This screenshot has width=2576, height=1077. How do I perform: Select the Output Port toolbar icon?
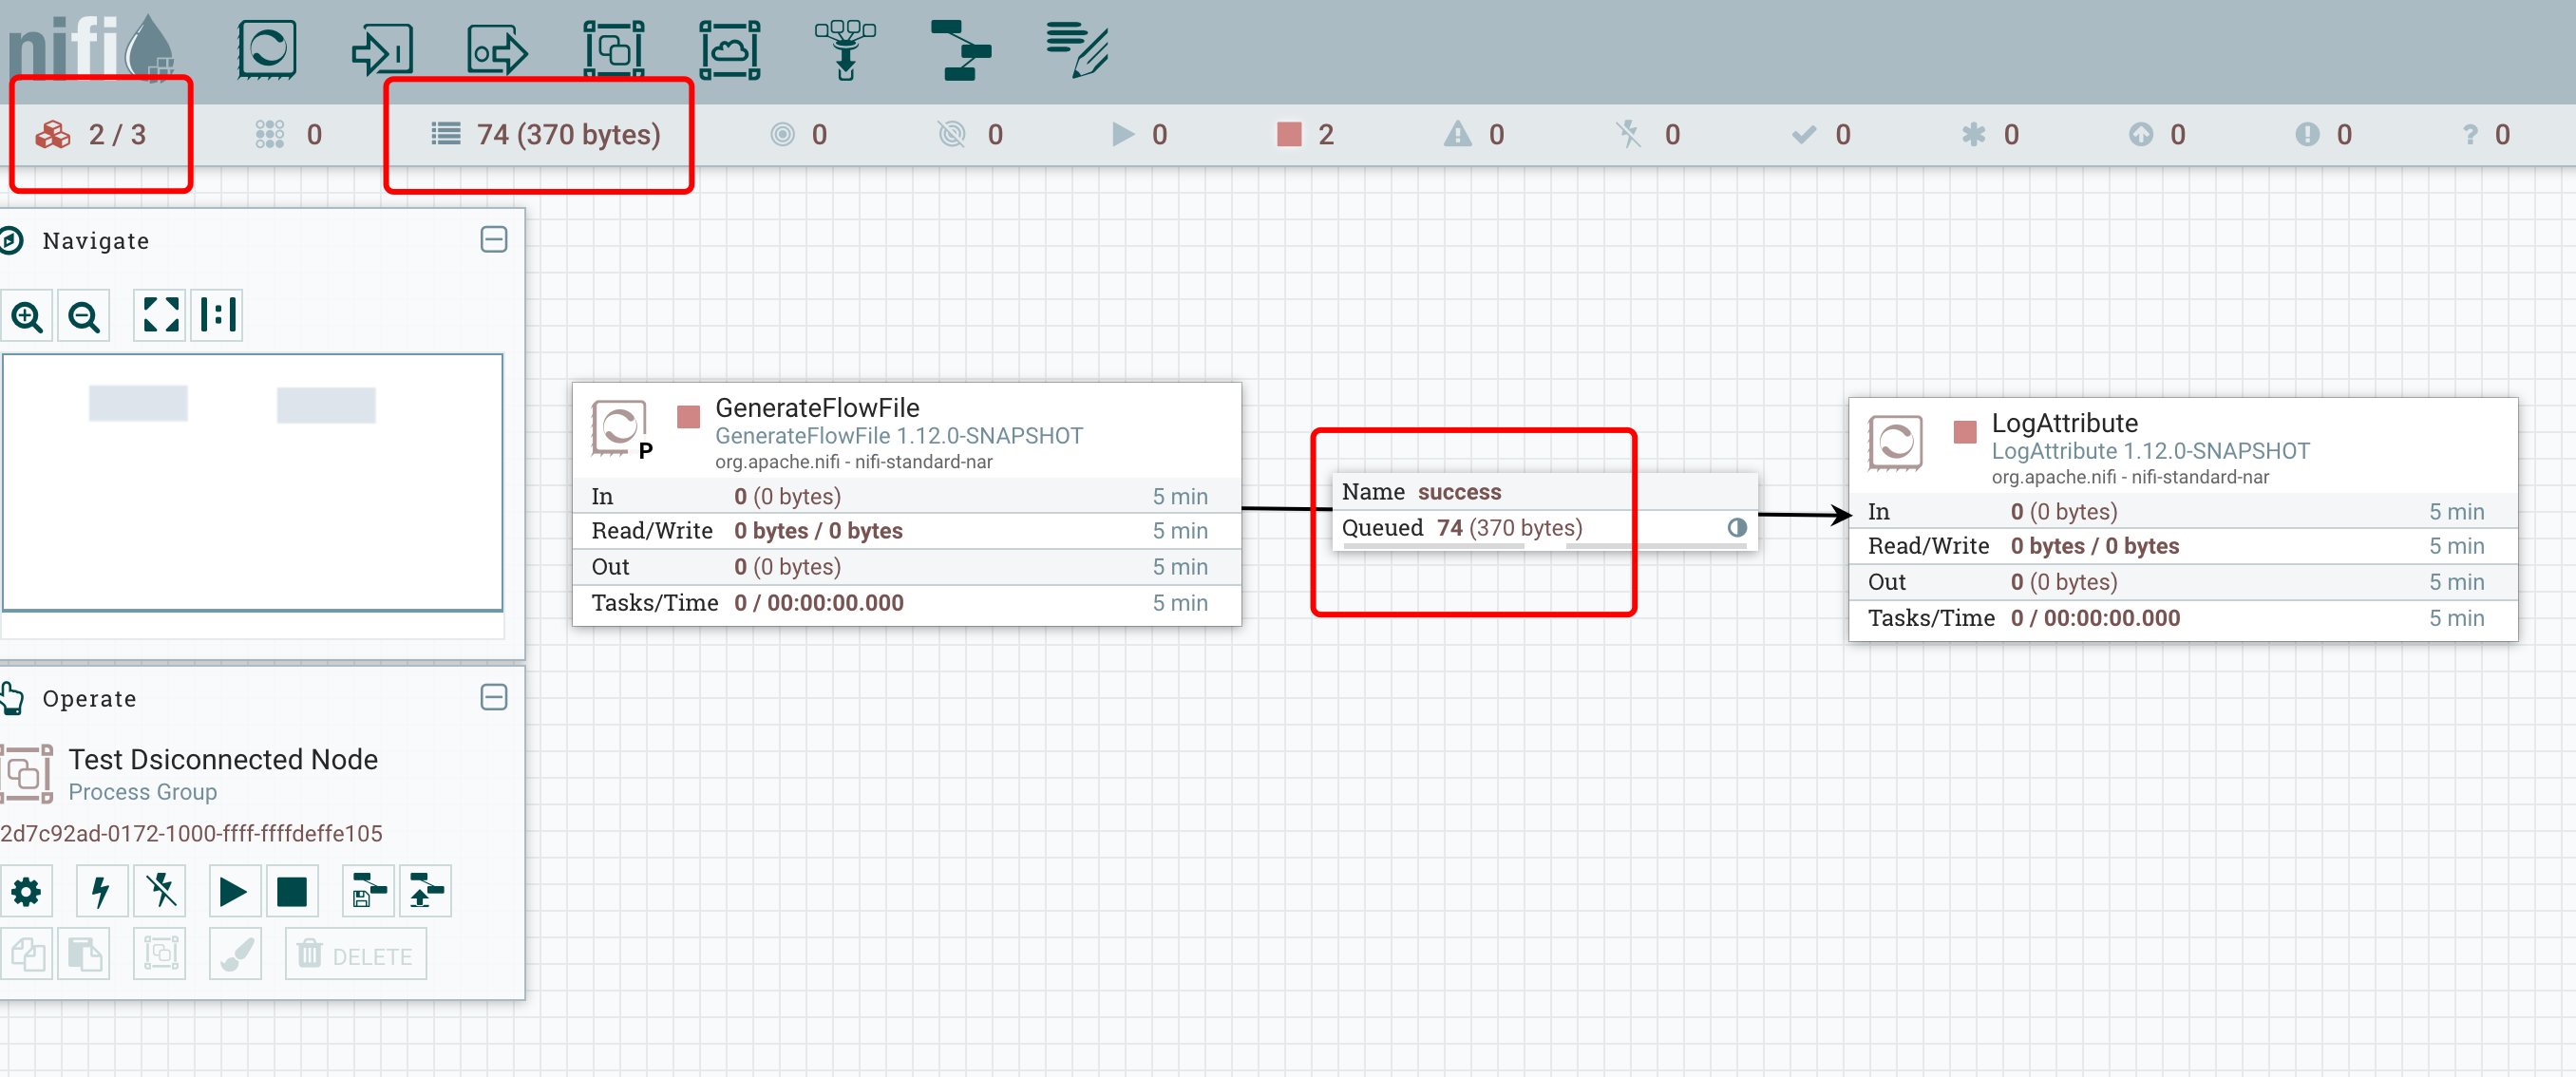497,50
